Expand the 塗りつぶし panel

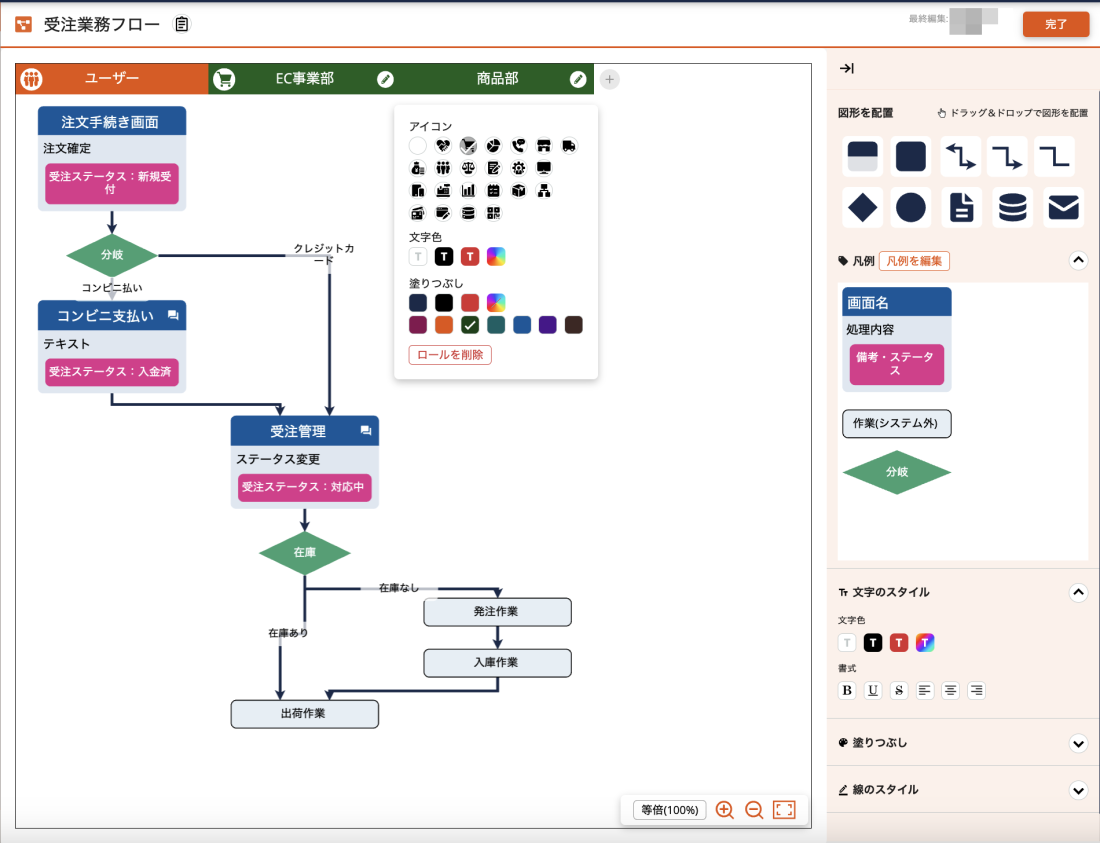coord(1078,743)
